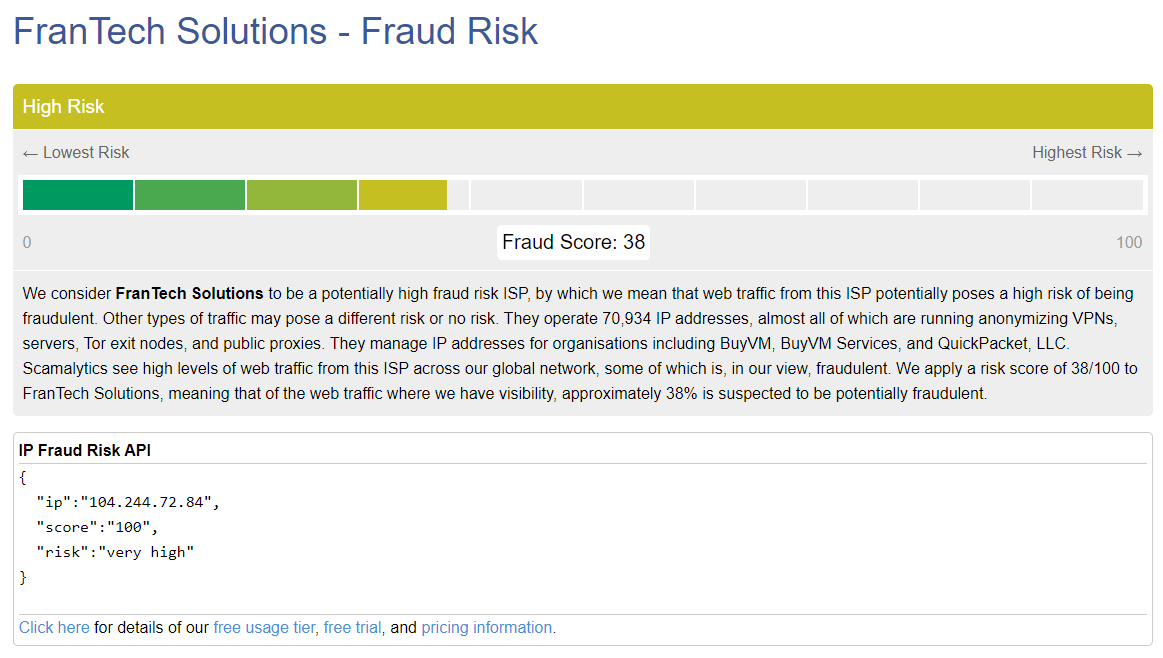Click the "Fraud Score: 38" badge

coord(574,242)
